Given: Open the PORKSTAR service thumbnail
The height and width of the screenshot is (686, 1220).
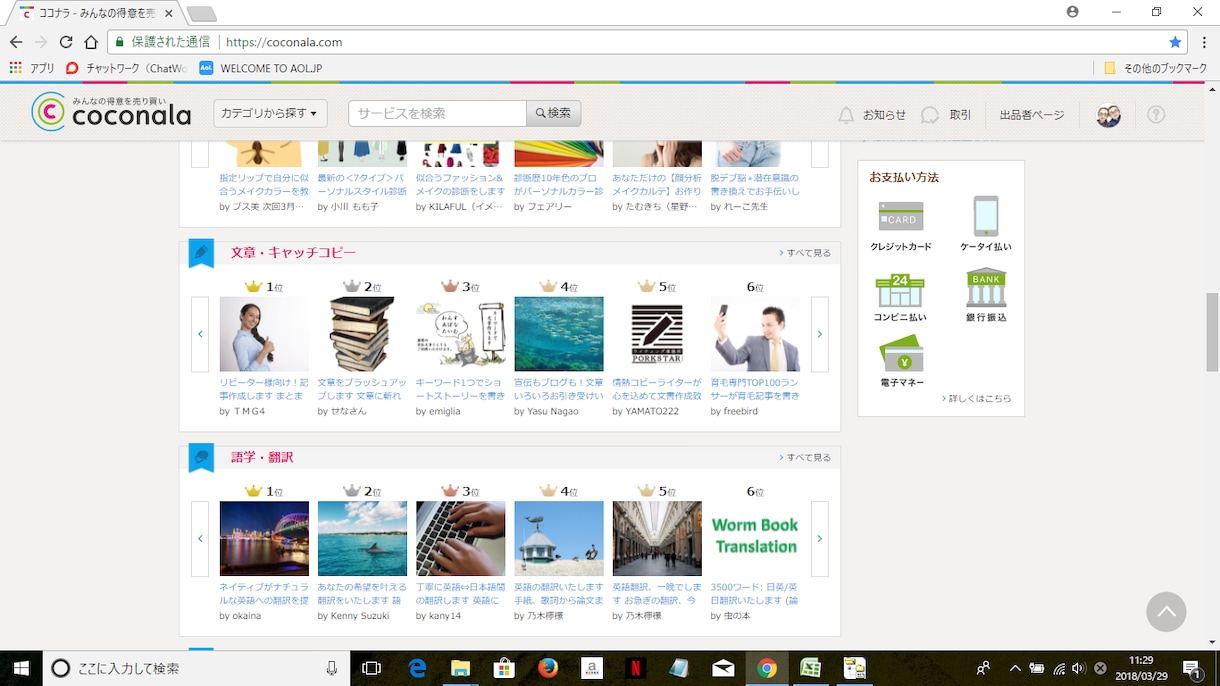Looking at the screenshot, I should 657,334.
